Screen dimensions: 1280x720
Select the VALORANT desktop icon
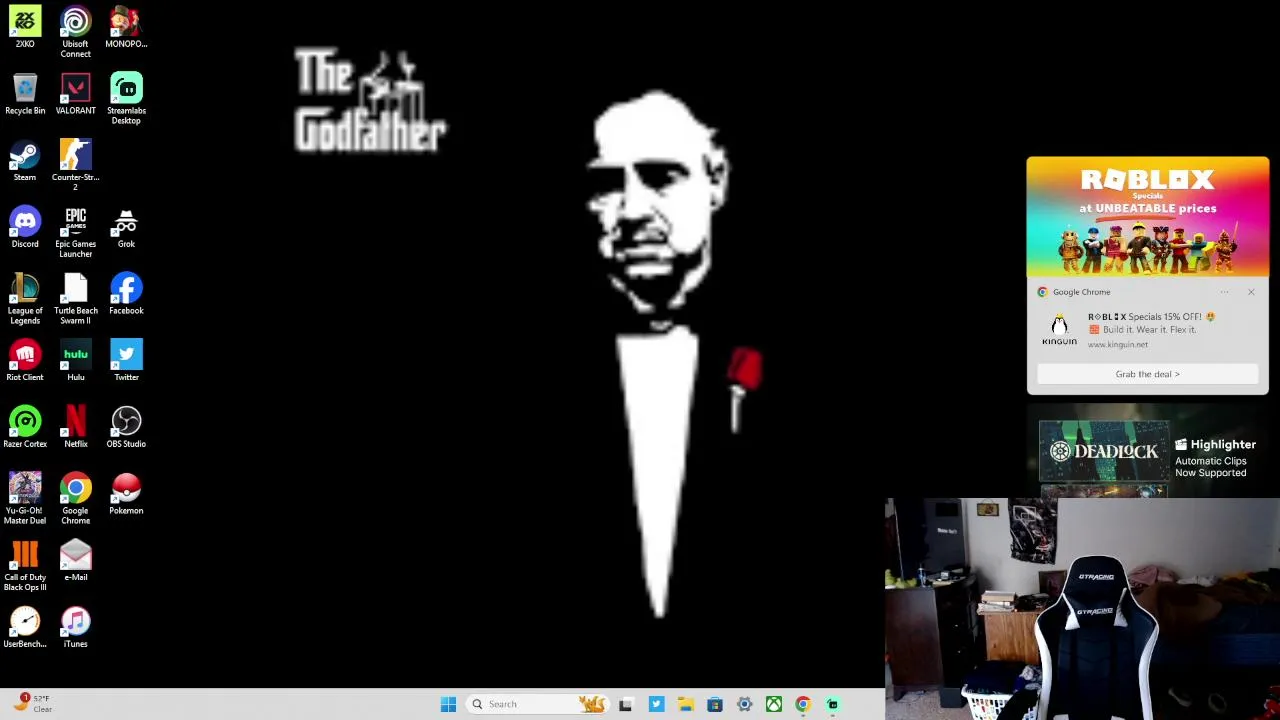pyautogui.click(x=75, y=94)
